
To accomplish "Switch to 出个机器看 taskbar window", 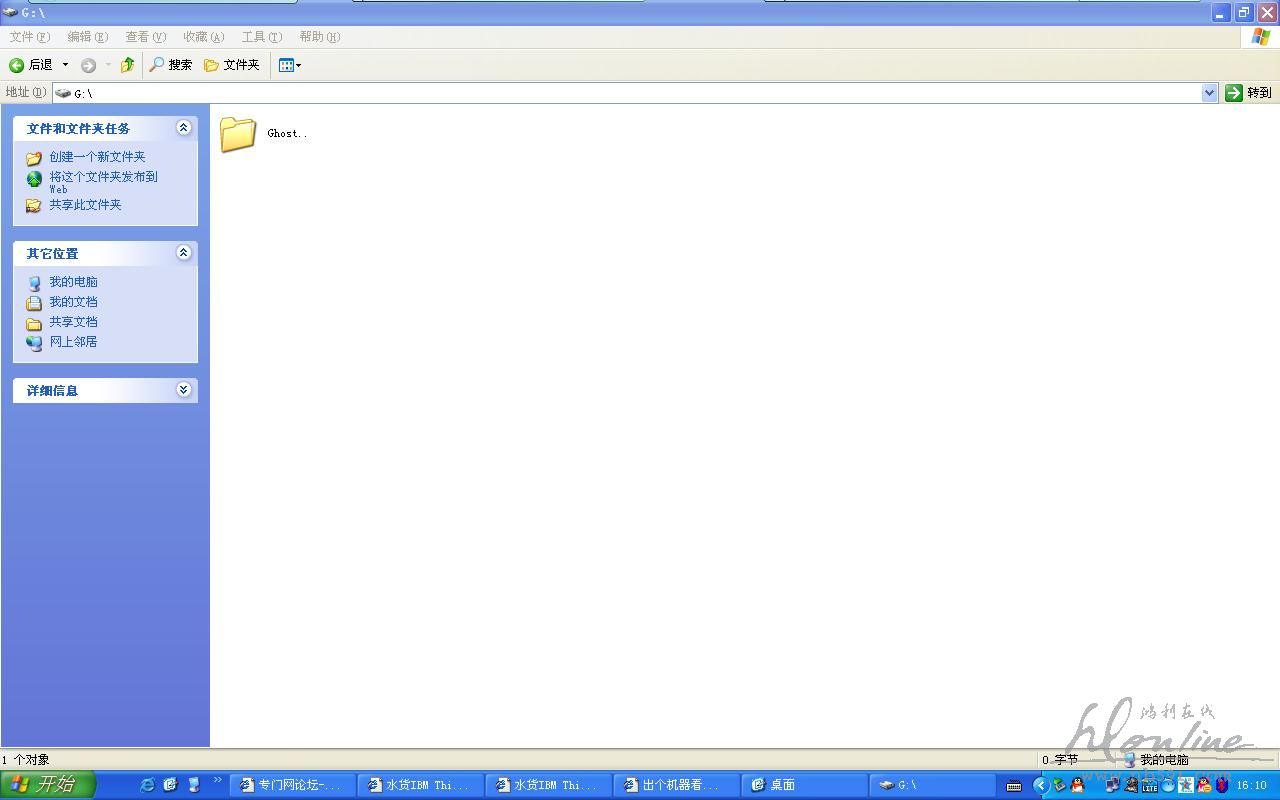I will click(677, 785).
